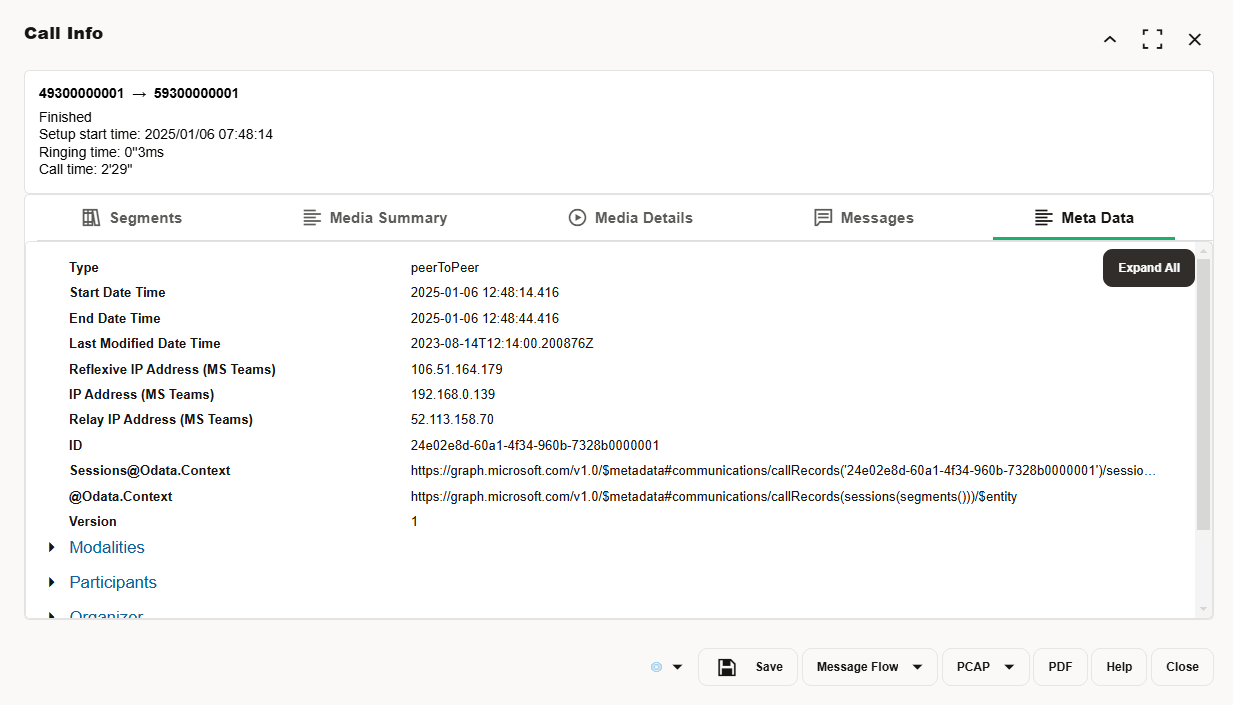Click the play-circle icon on Media Details tab
1236x710 pixels.
[577, 217]
